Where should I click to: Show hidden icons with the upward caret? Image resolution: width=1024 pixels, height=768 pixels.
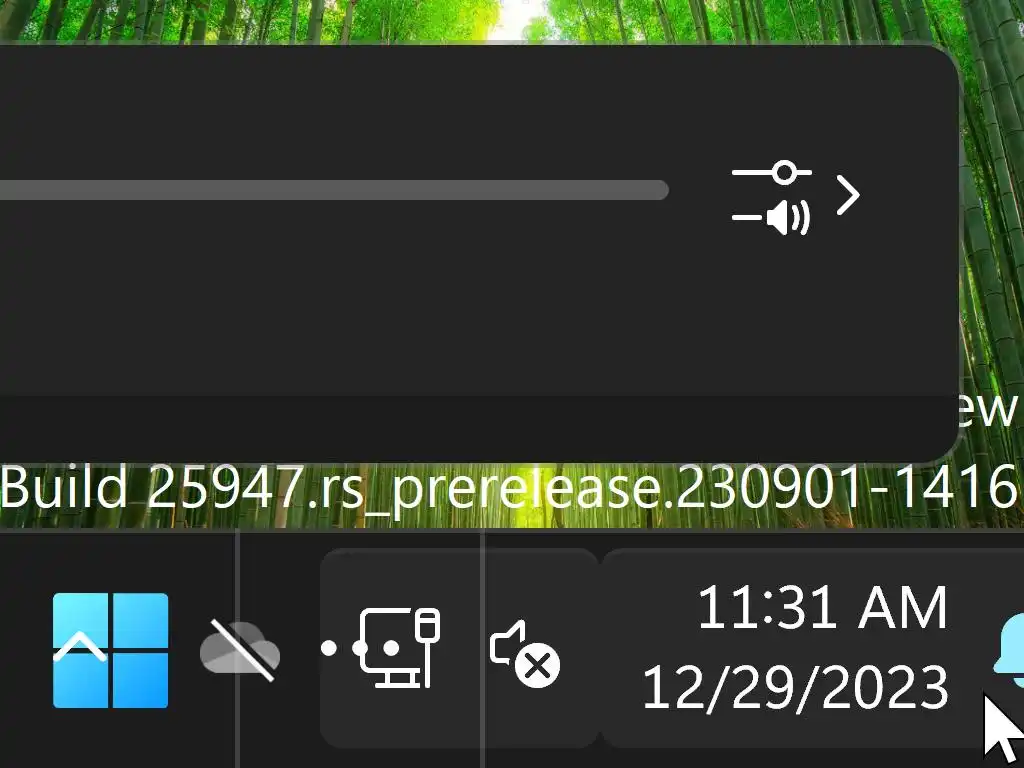[80, 648]
